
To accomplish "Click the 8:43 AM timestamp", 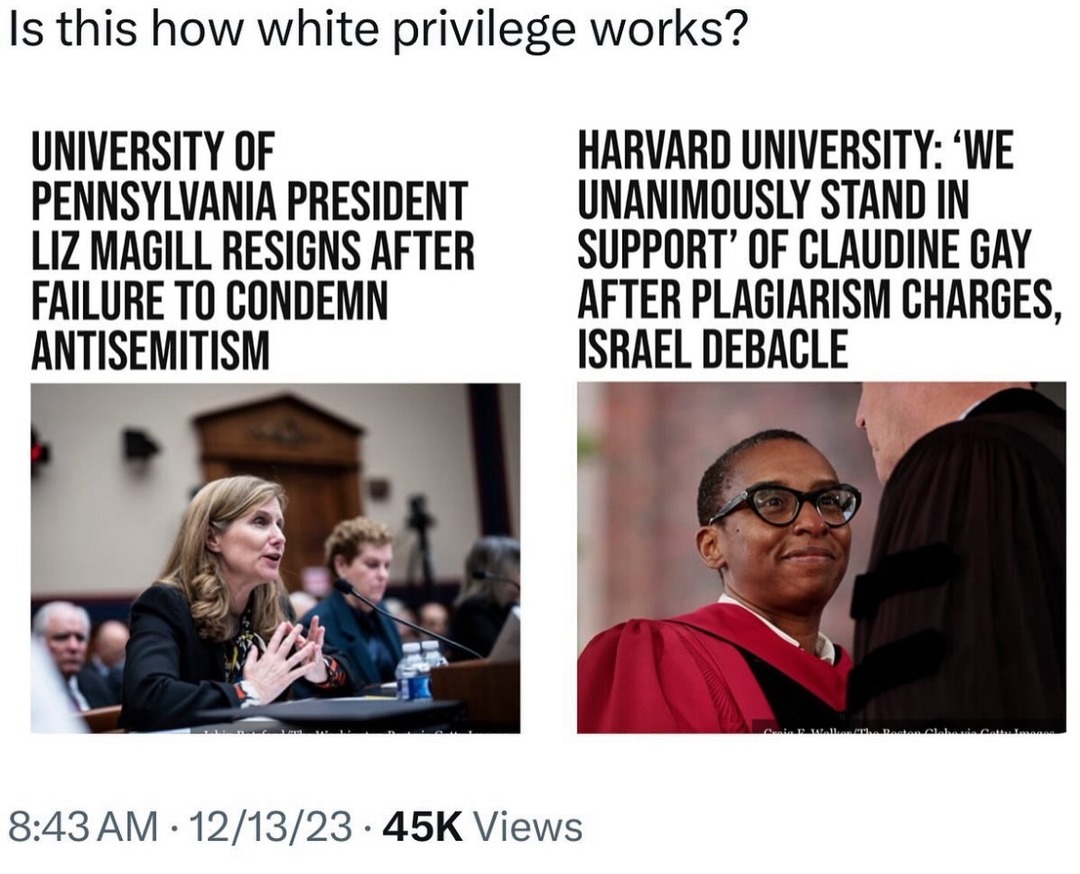I will coord(83,826).
